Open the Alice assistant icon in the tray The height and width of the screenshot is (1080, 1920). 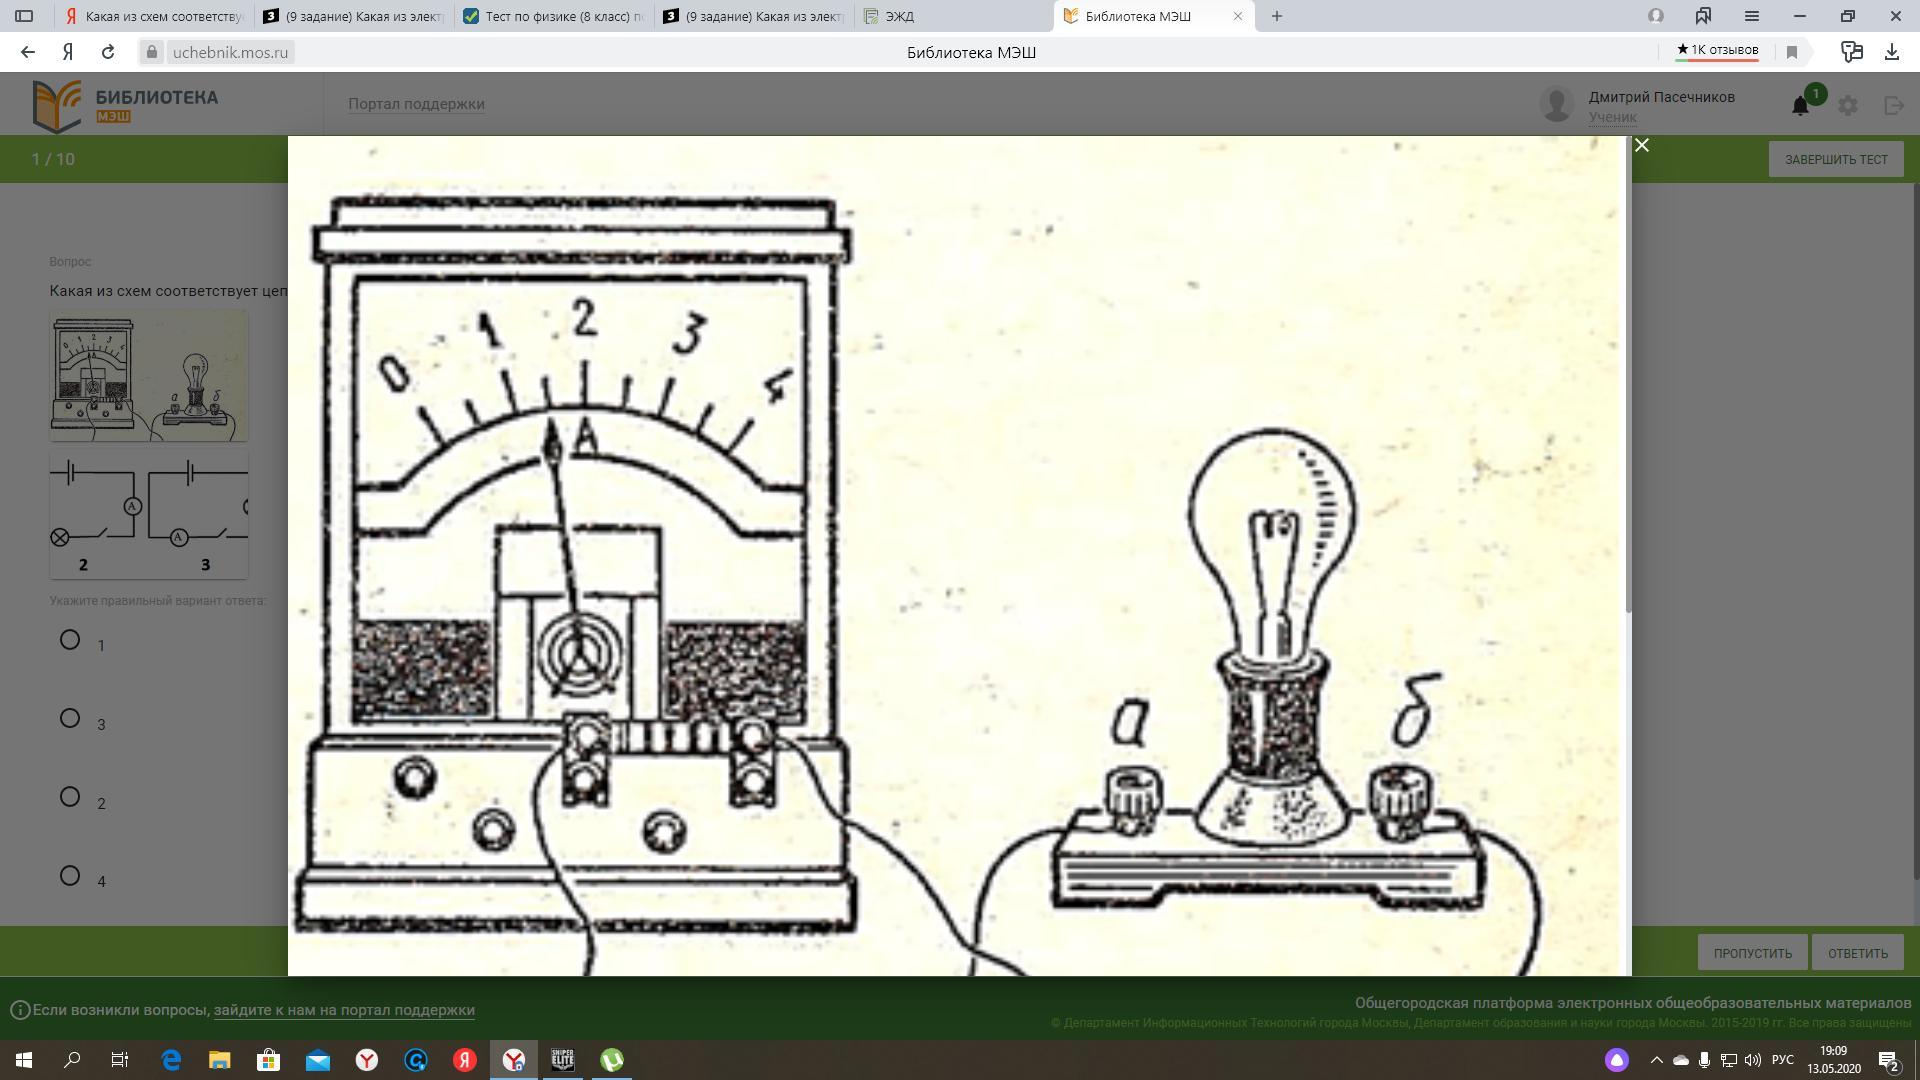point(1617,1060)
